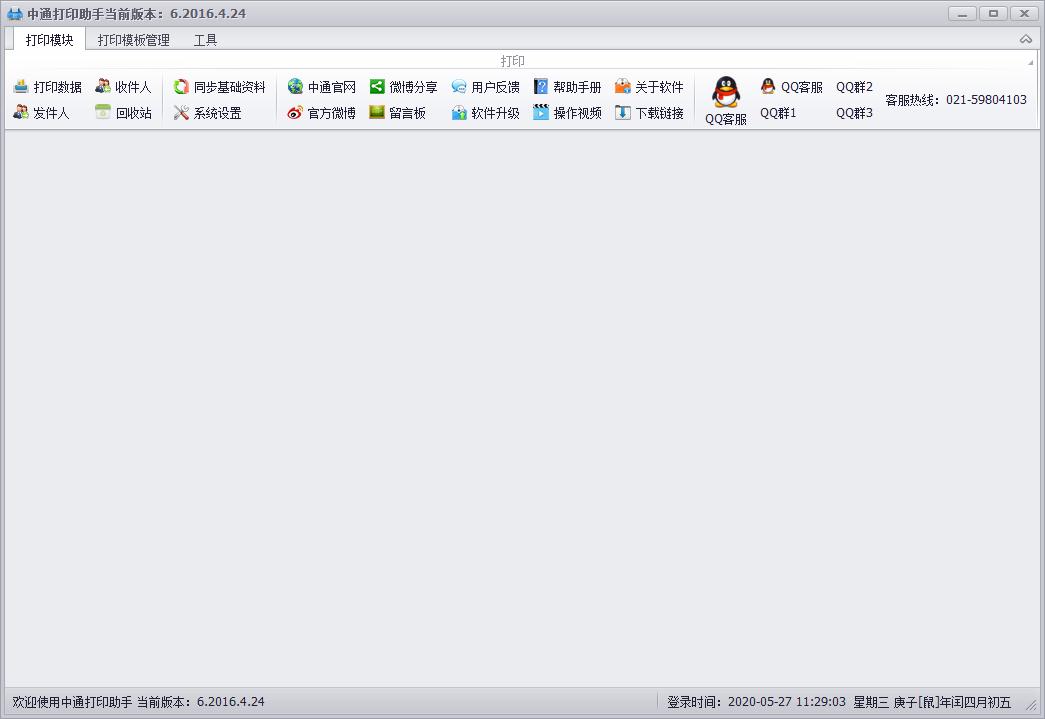Join QQ群2 group

click(854, 87)
